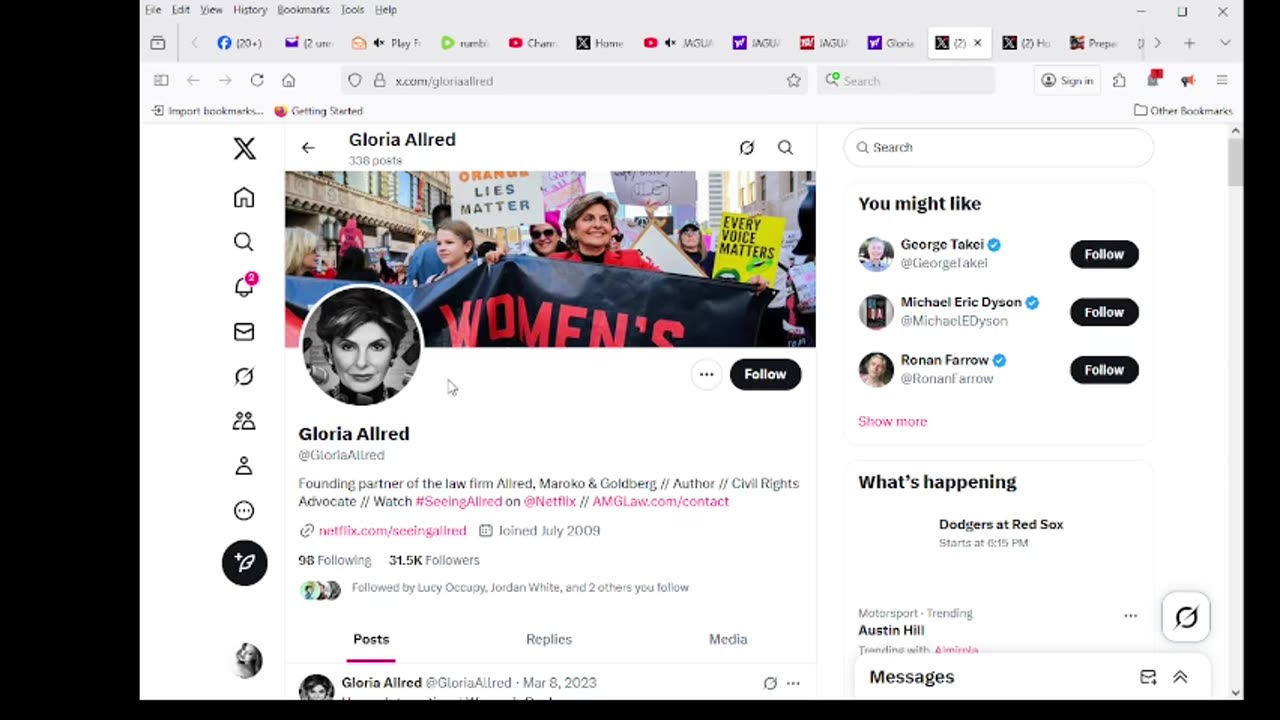1280x720 pixels.
Task: Open #SeeingAllred hashtag link
Action: [x=458, y=501]
